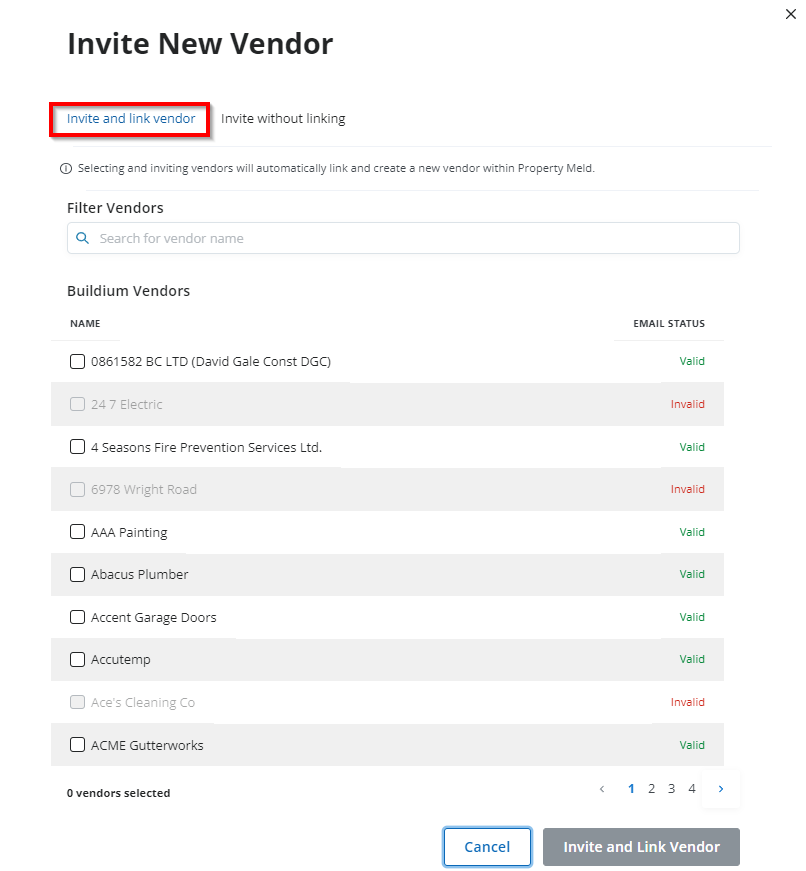Select the Abacus Plumber checkbox
The height and width of the screenshot is (871, 806).
coord(77,575)
